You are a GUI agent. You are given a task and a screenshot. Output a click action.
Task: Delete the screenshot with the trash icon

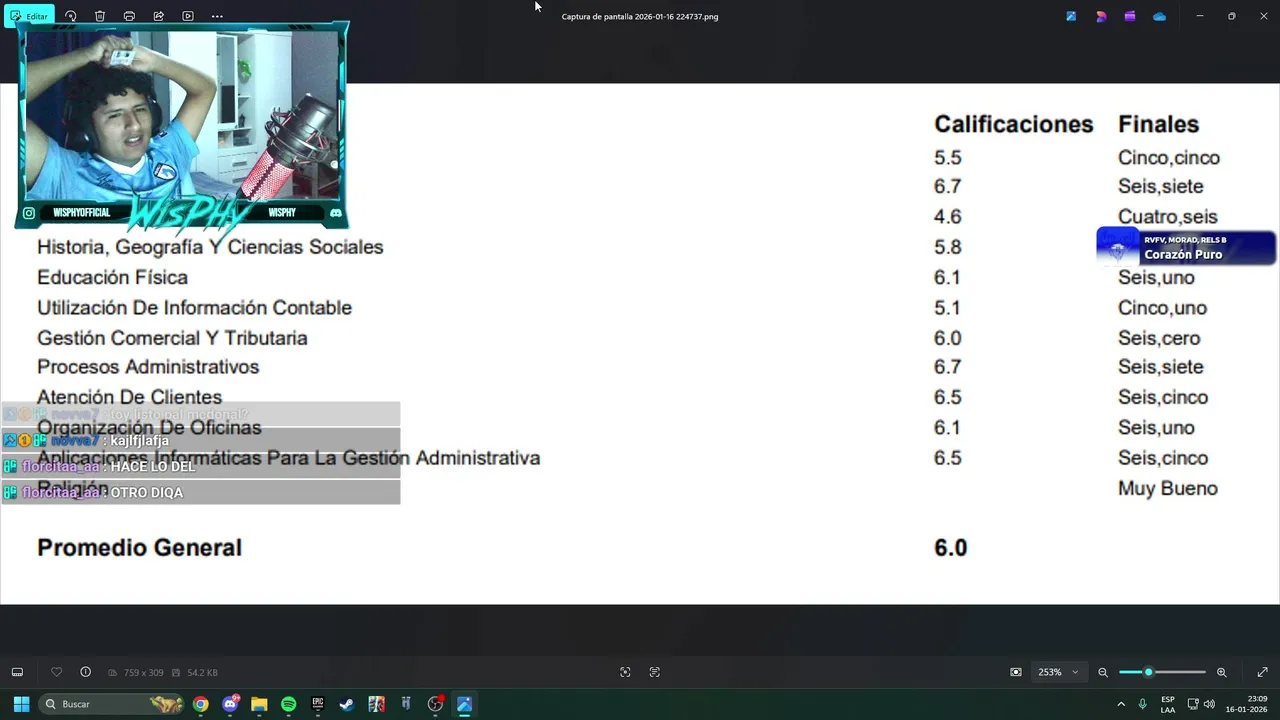pos(100,16)
